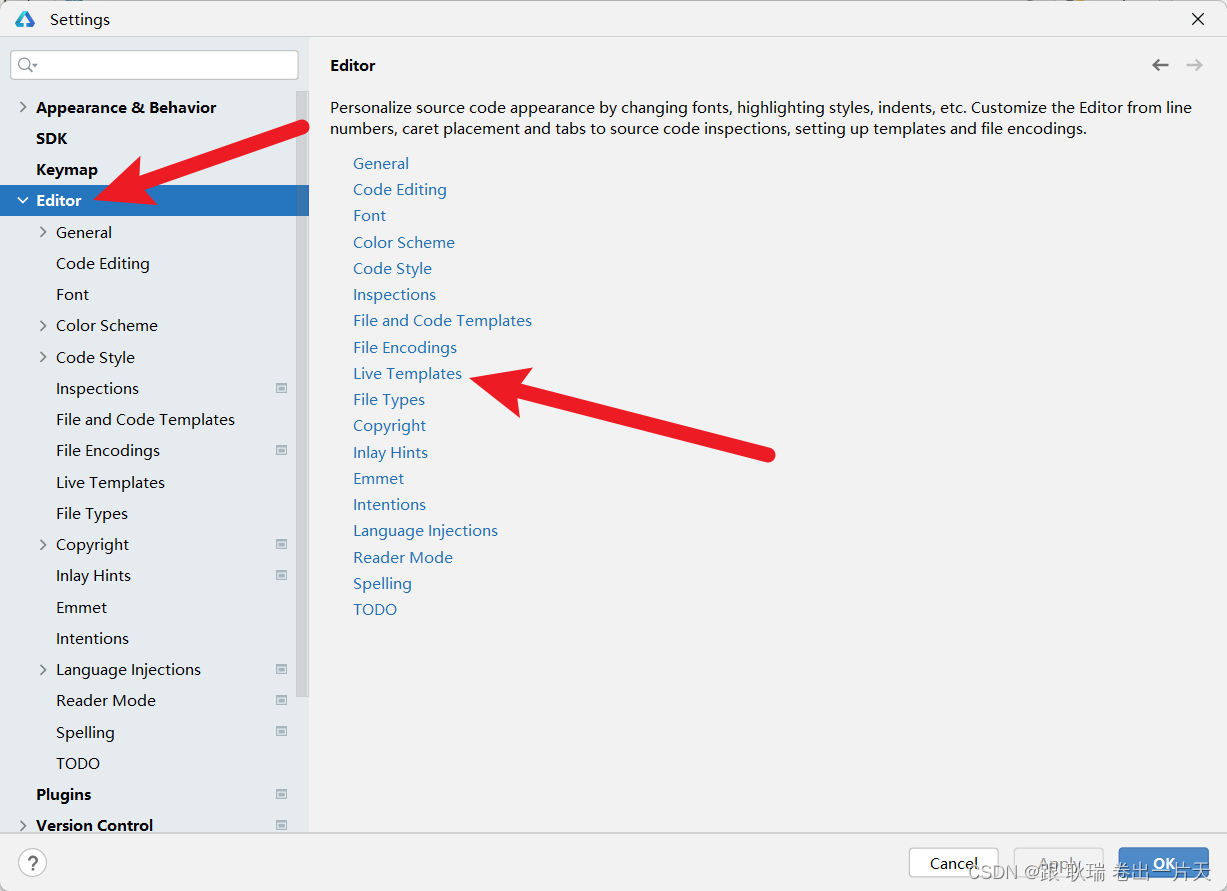
Task: Select File Types in the sidebar
Action: pyautogui.click(x=92, y=513)
